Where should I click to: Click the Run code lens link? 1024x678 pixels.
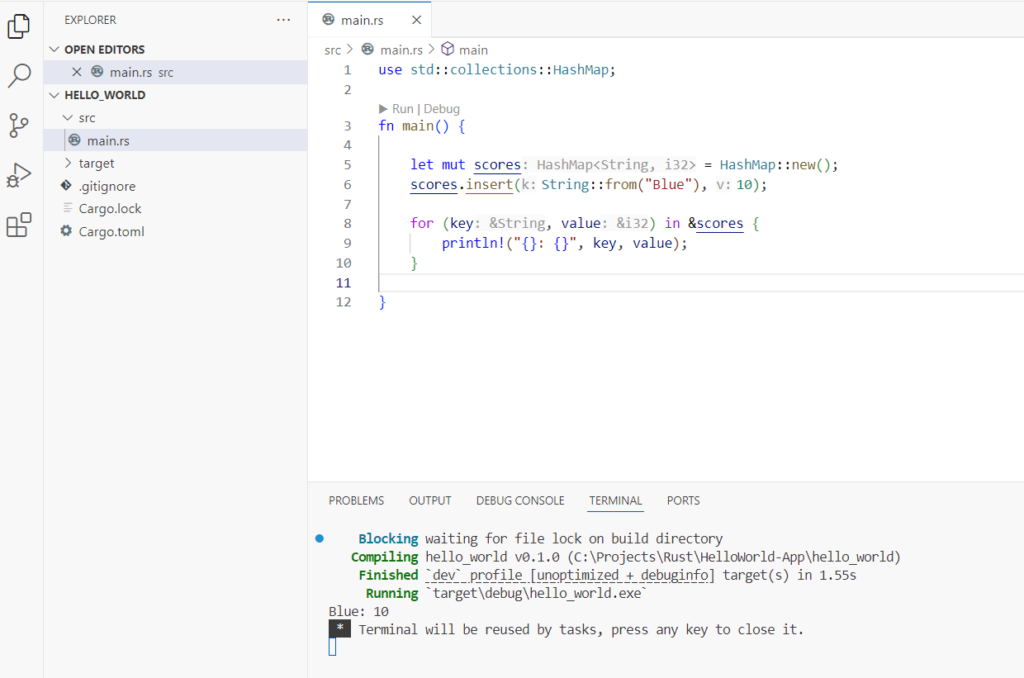[x=403, y=108]
